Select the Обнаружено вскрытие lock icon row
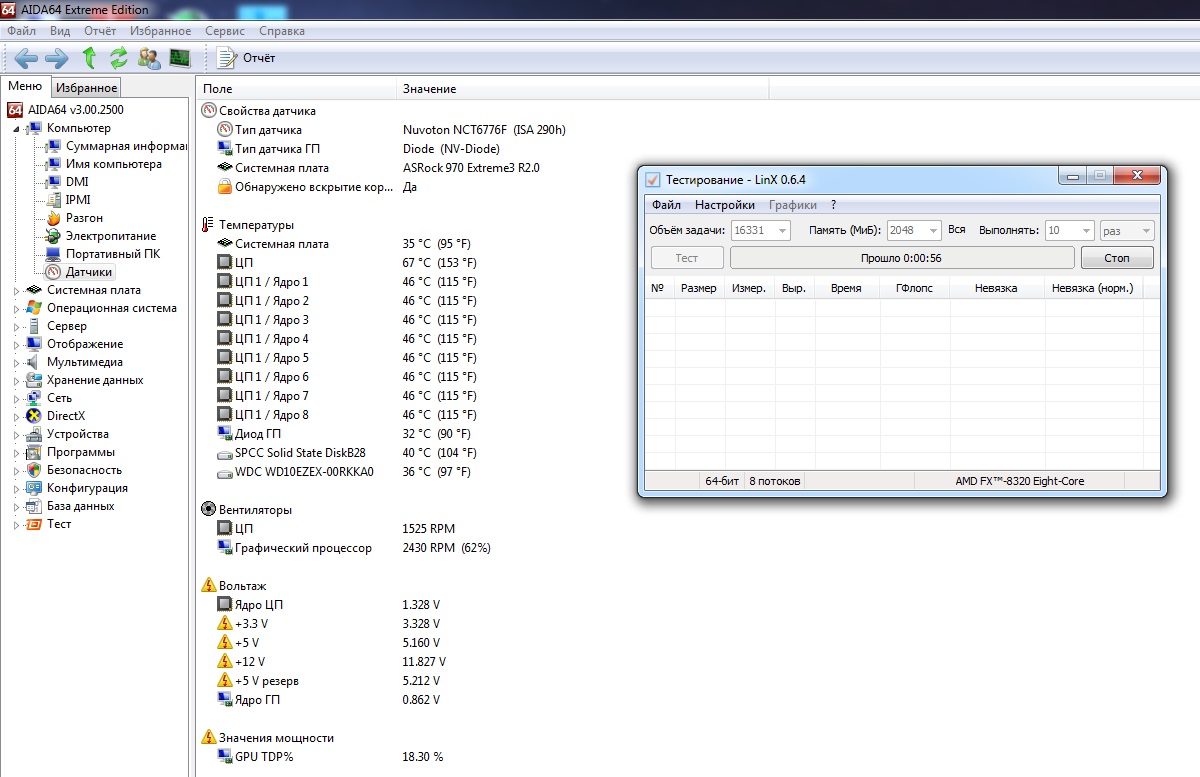The width and height of the screenshot is (1200, 777). point(317,187)
